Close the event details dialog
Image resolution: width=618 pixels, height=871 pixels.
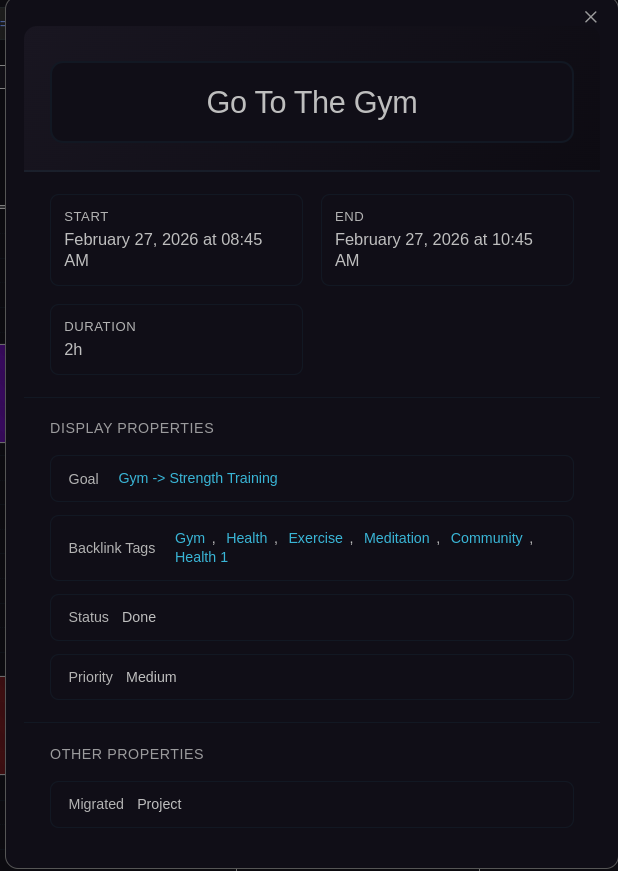point(590,17)
